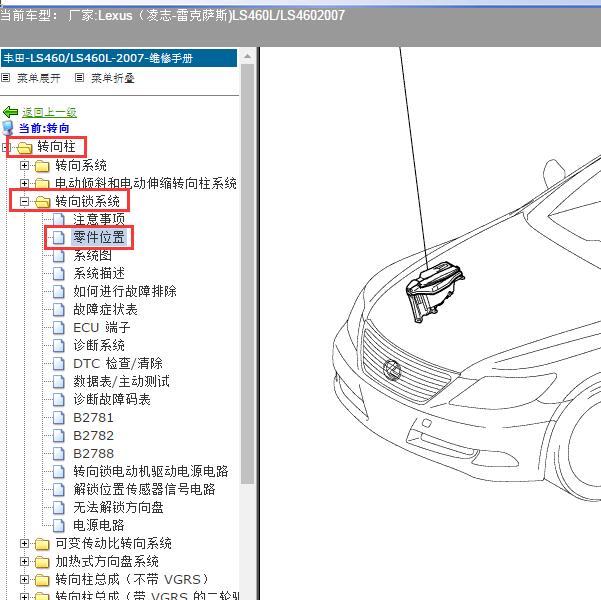601x600 pixels.
Task: Click the 加热式方向盘系统 folder icon
Action: (42, 562)
